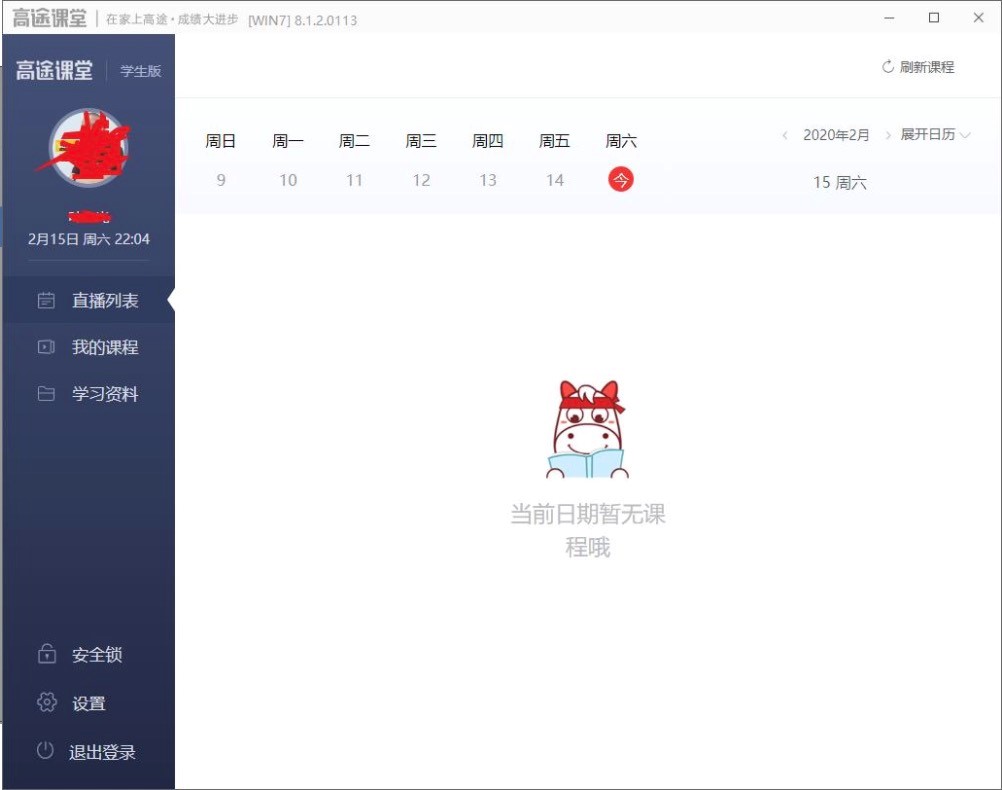Image resolution: width=1002 pixels, height=790 pixels.
Task: Close the 高途课堂 window
Action: point(978,18)
